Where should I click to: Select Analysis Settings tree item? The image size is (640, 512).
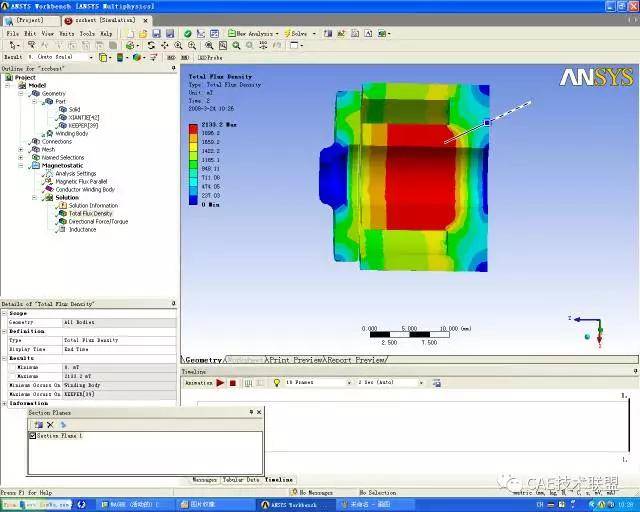click(76, 174)
